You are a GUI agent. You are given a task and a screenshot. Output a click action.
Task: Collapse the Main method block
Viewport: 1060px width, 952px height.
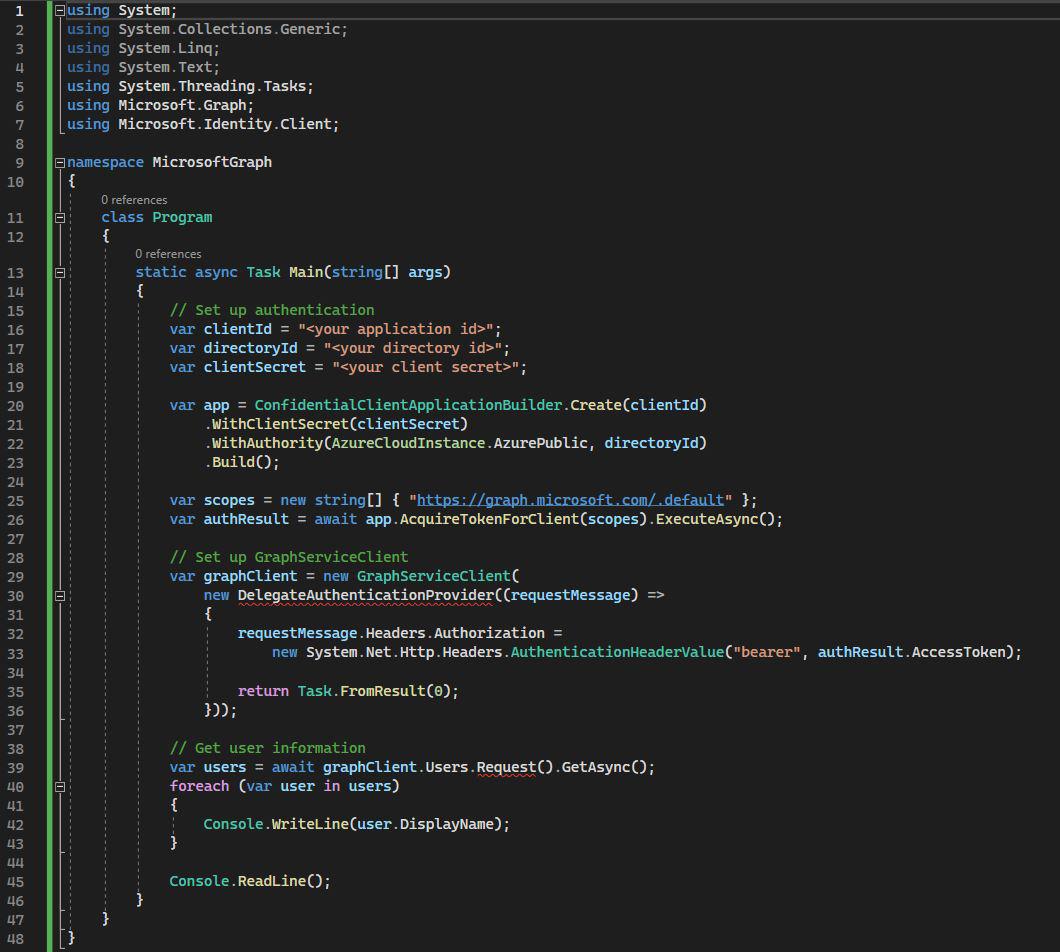point(59,272)
